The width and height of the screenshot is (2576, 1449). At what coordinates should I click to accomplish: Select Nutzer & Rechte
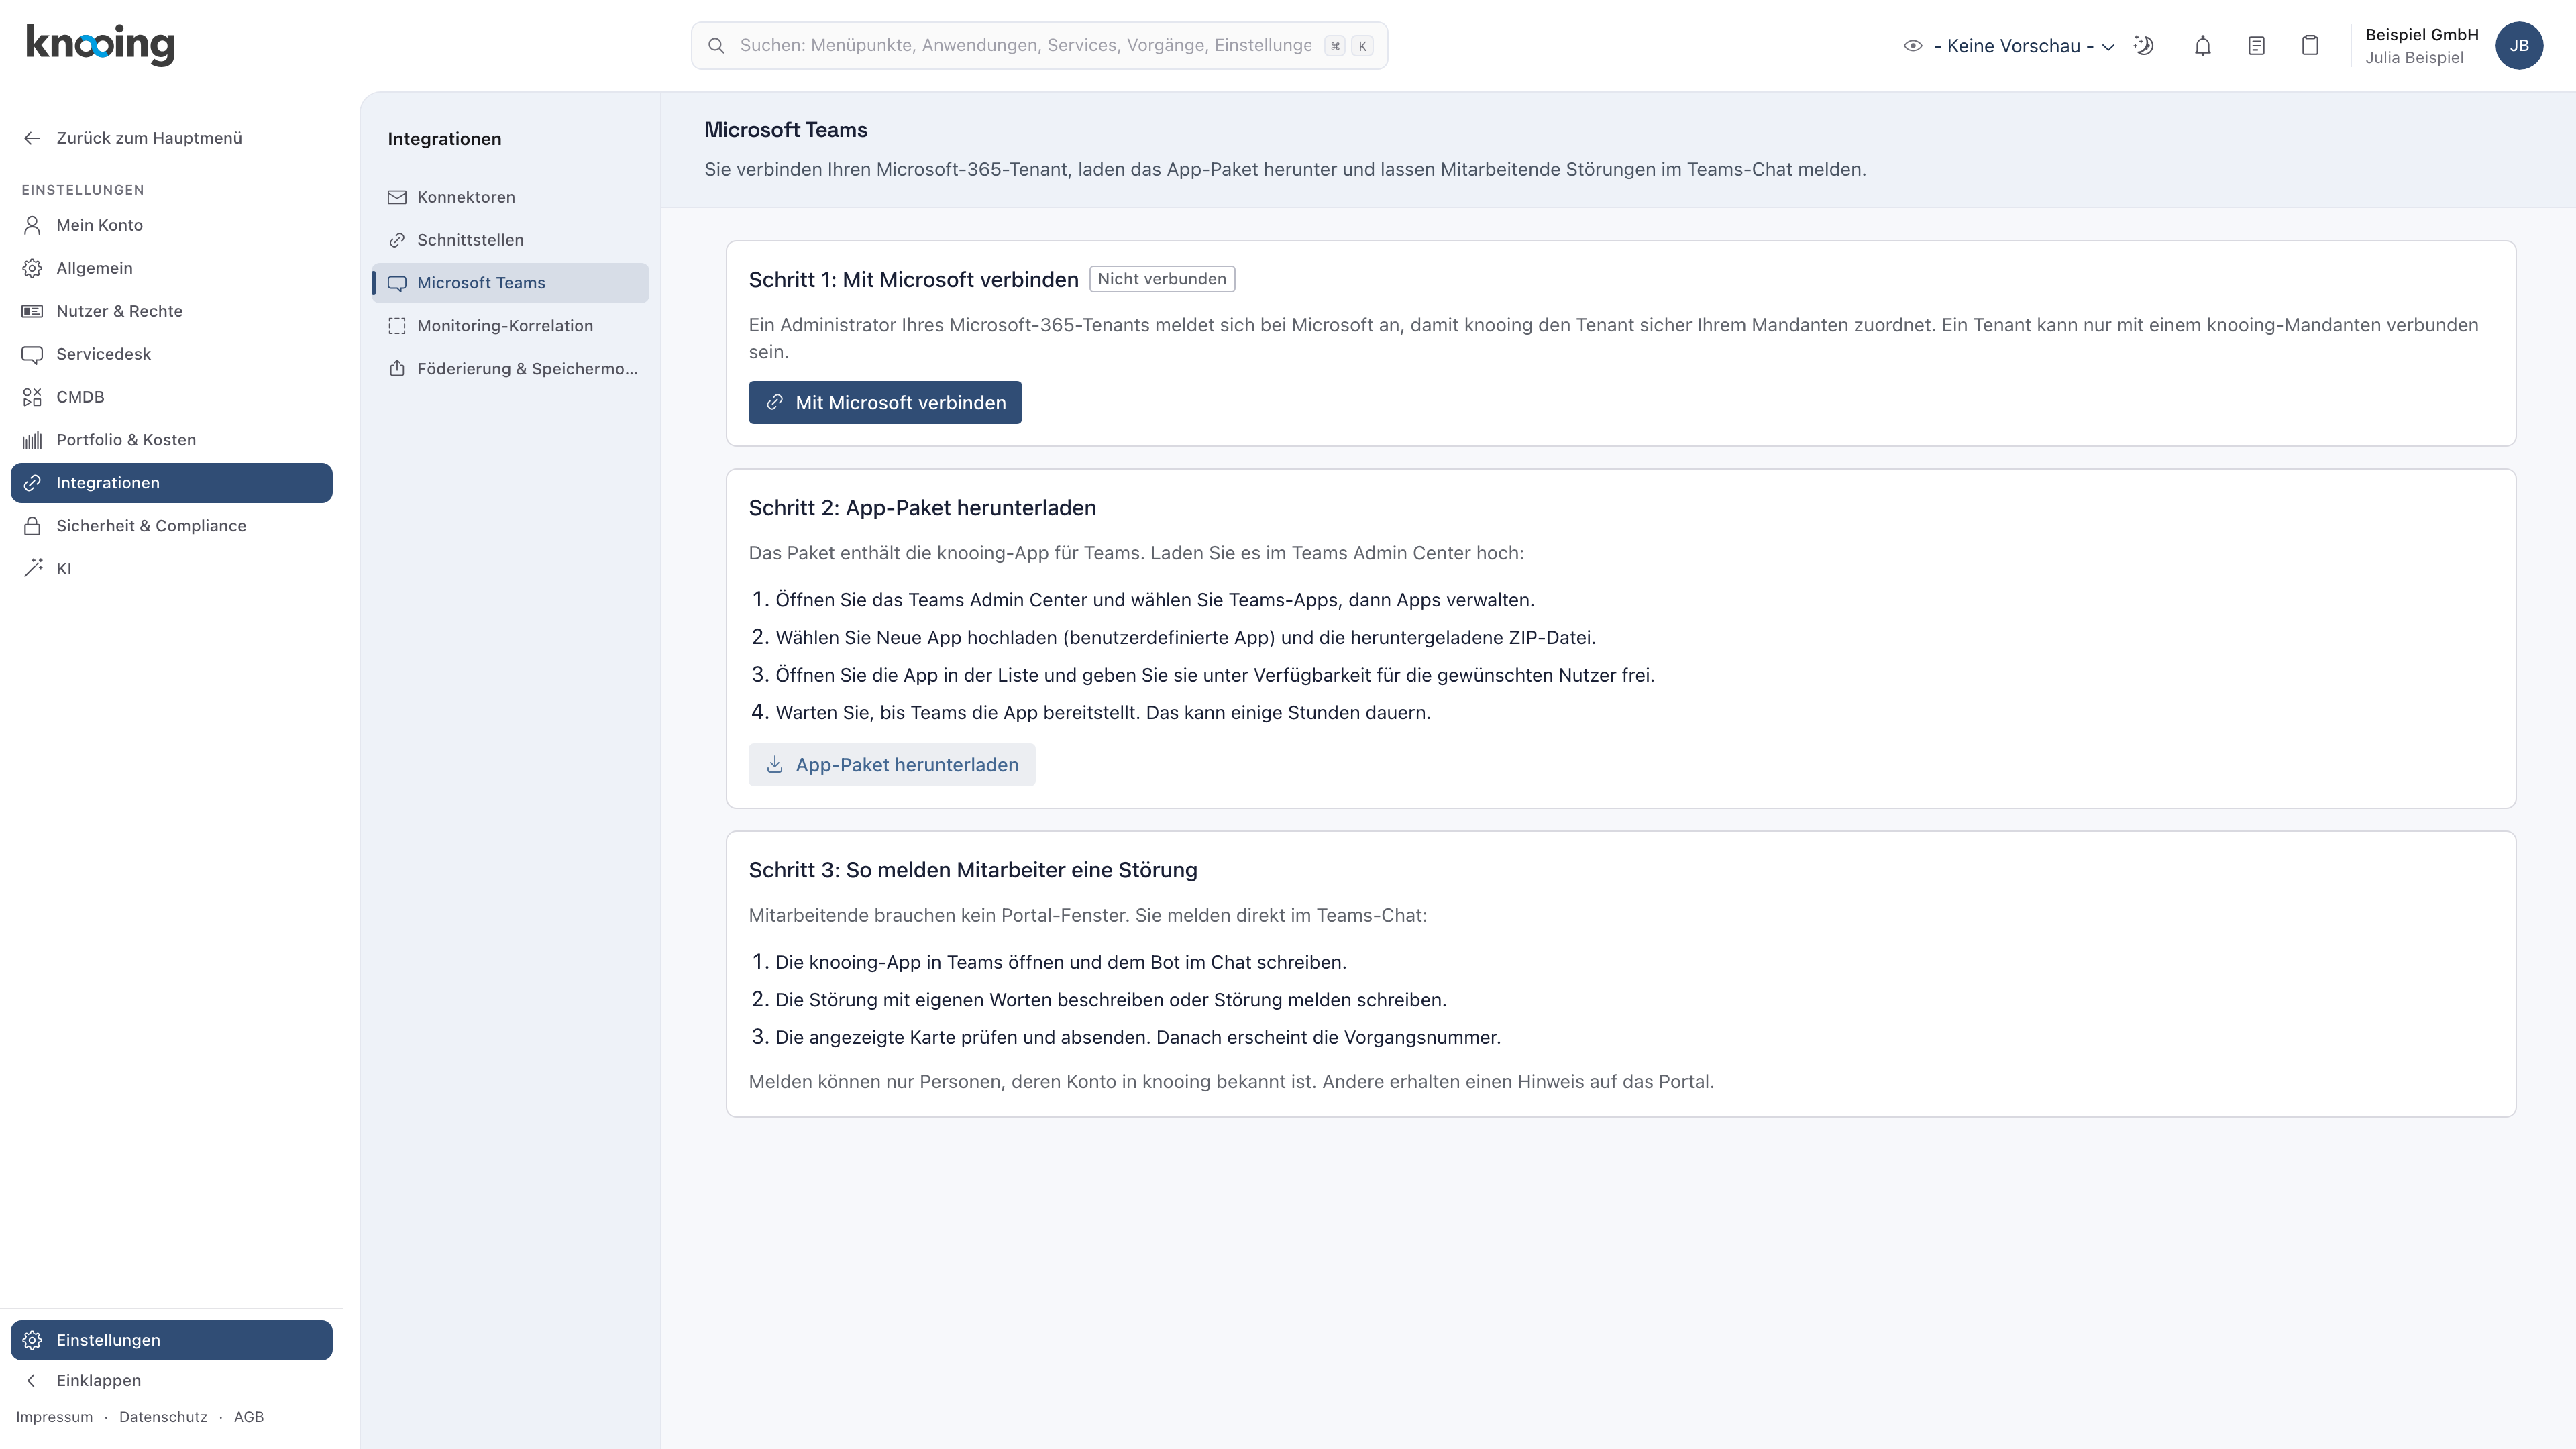pyautogui.click(x=171, y=311)
